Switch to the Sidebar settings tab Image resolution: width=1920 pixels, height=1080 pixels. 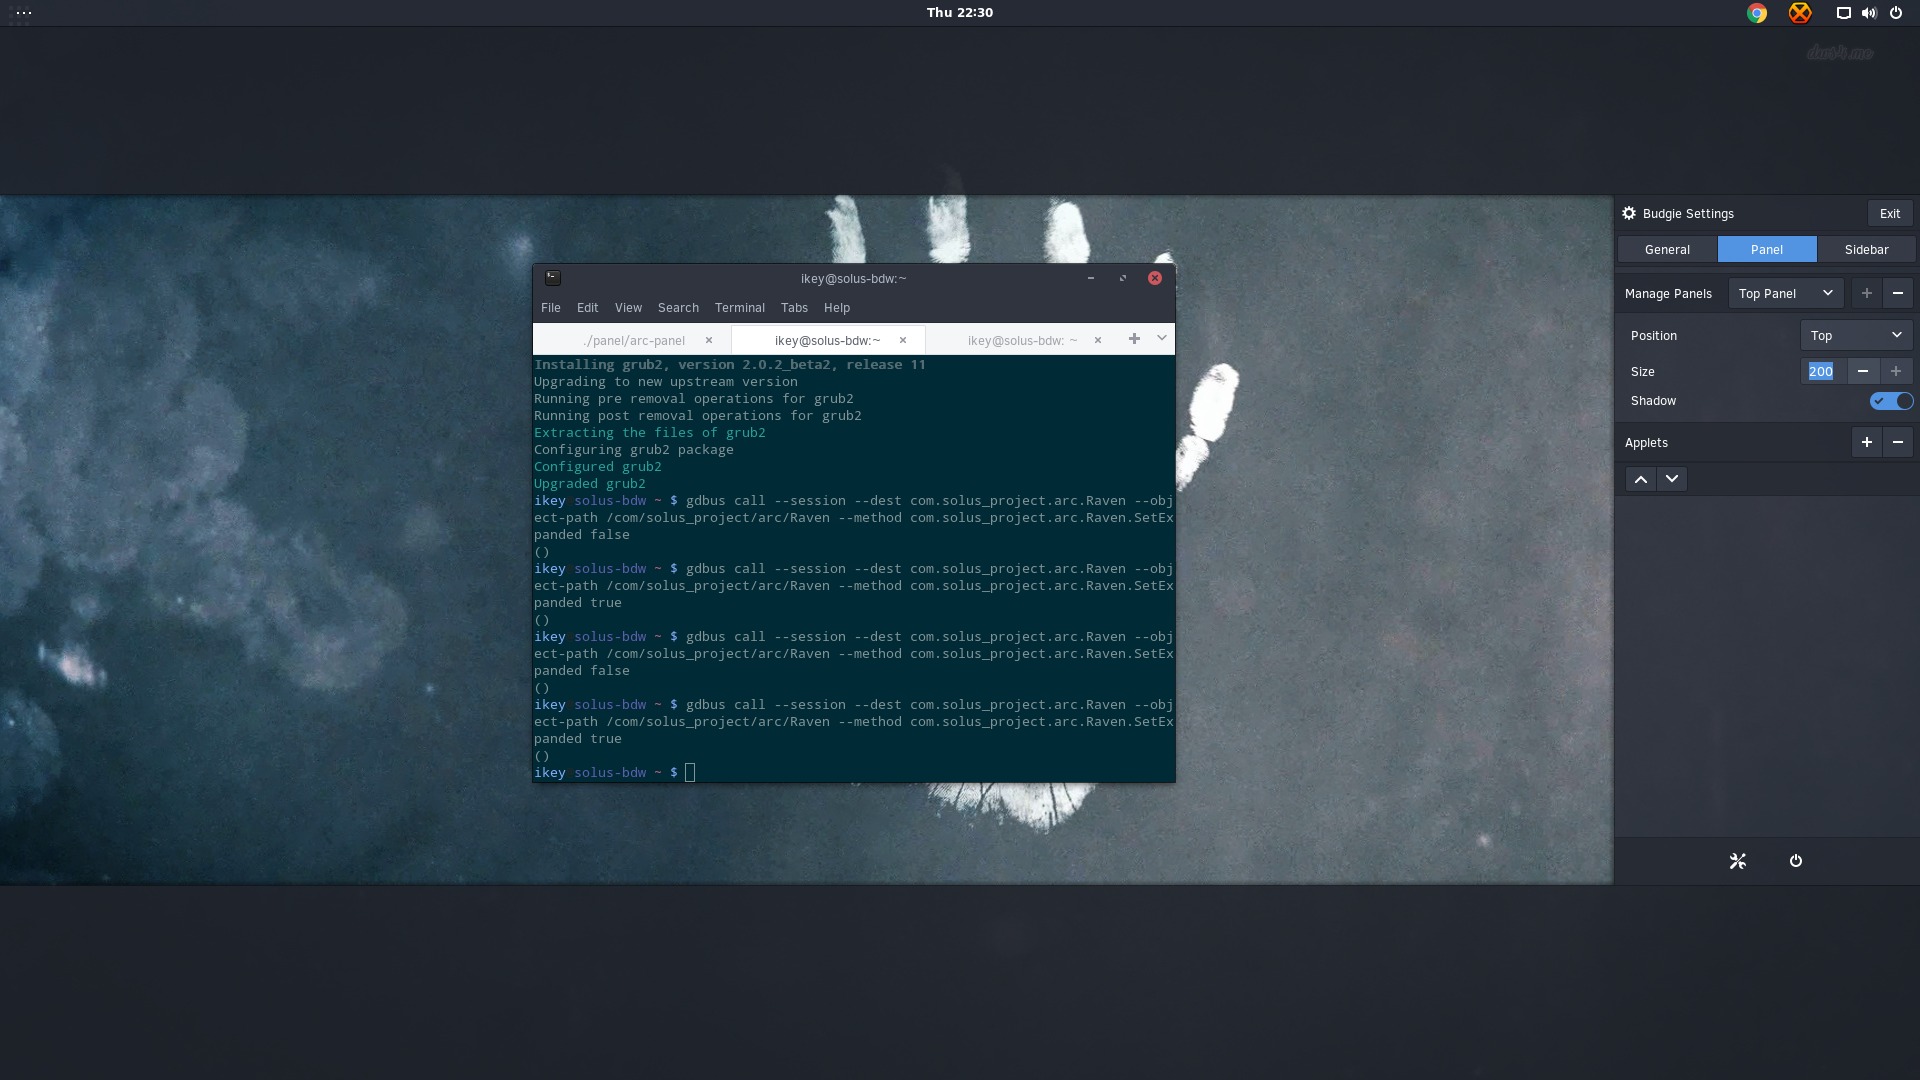(x=1867, y=249)
